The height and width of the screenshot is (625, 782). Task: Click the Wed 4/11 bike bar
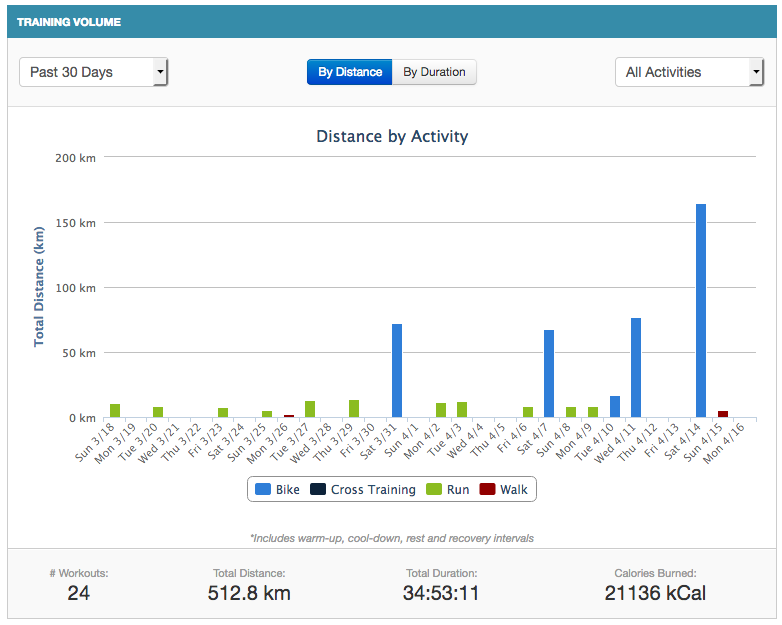coord(636,367)
